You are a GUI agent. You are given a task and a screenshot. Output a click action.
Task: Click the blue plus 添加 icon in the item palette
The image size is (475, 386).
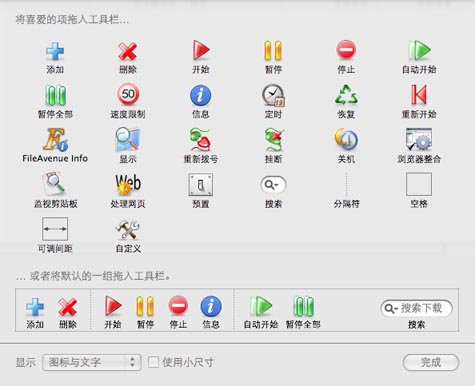click(55, 51)
